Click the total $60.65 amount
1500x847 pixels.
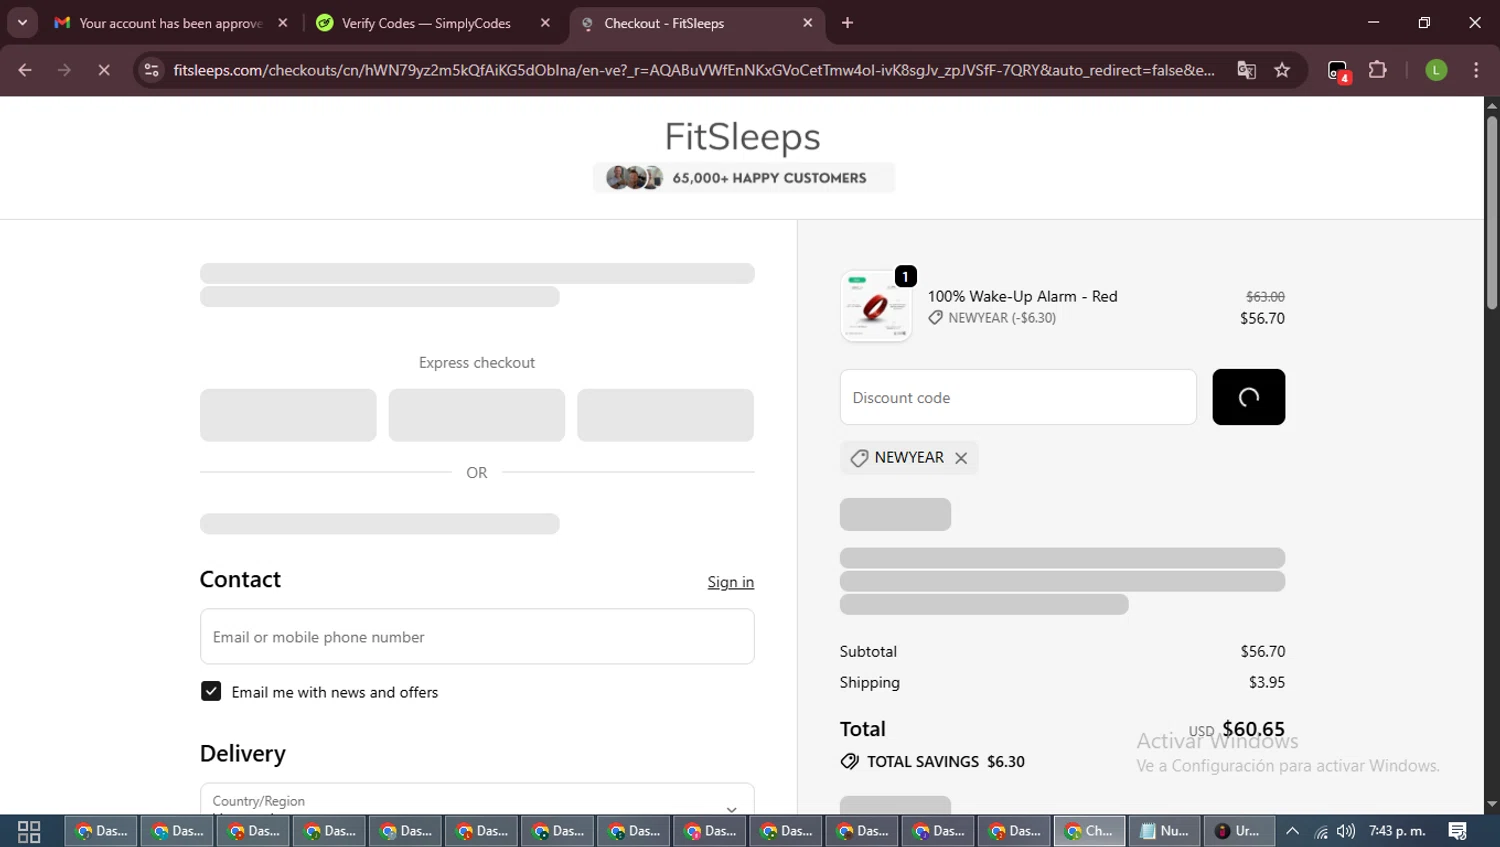click(x=1253, y=729)
